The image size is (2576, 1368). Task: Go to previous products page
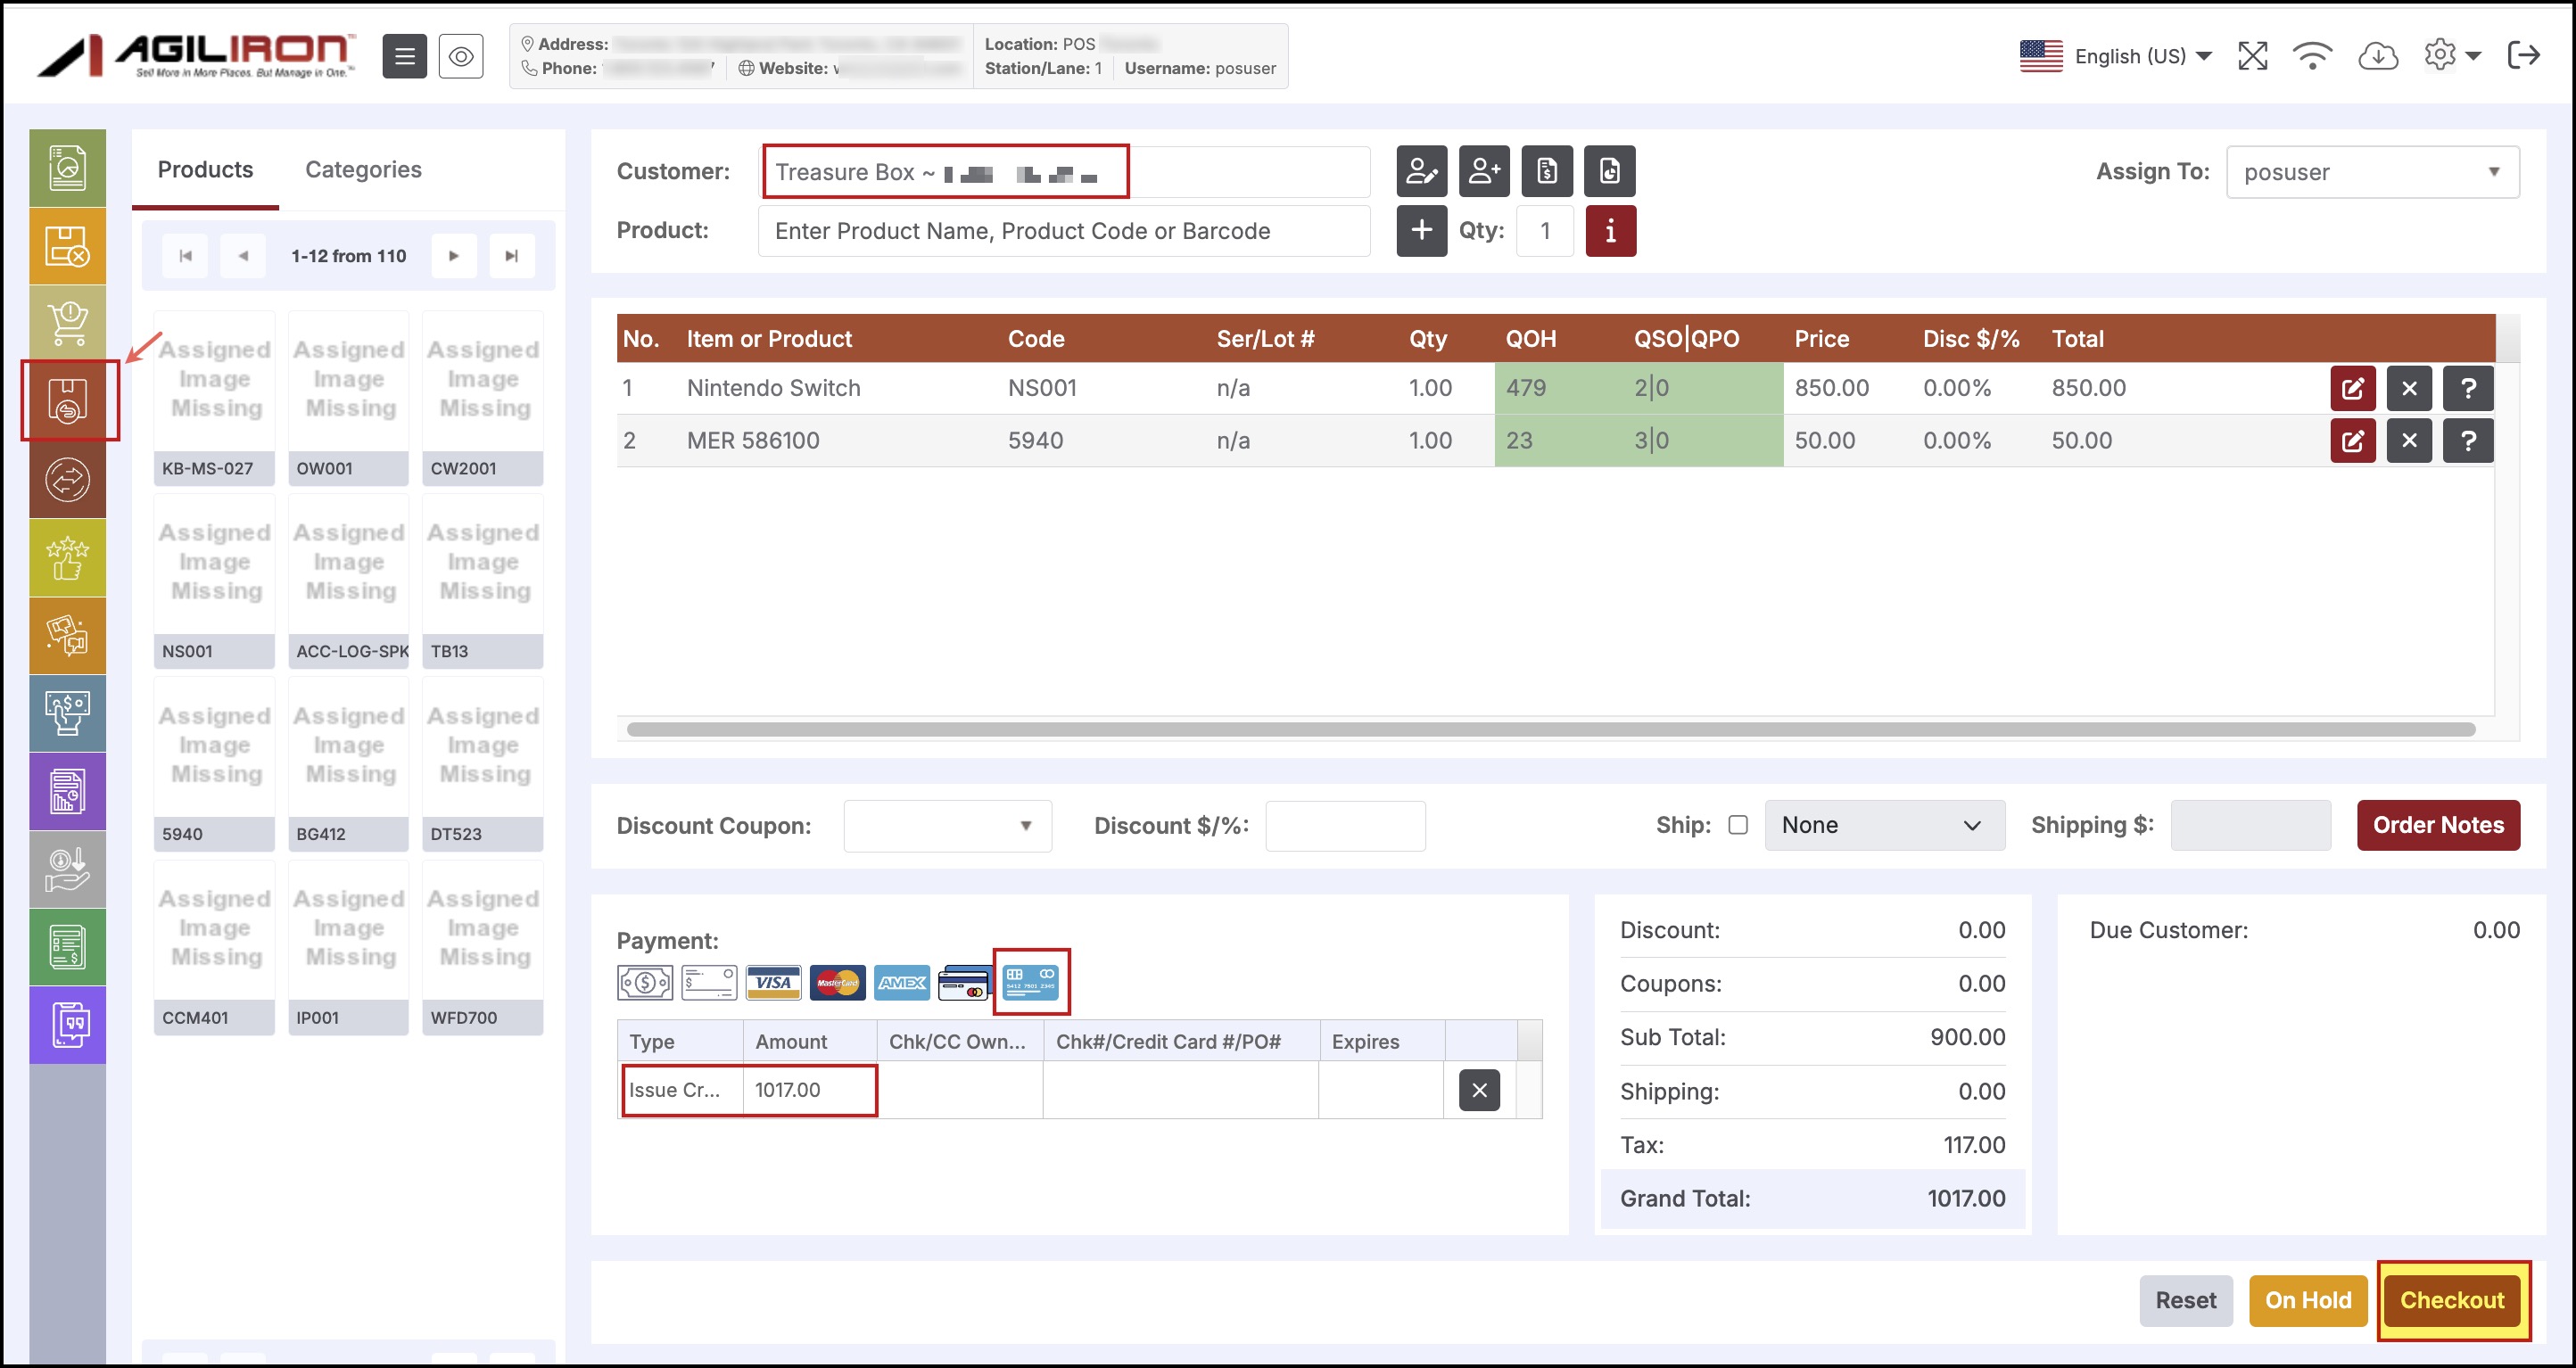click(243, 256)
